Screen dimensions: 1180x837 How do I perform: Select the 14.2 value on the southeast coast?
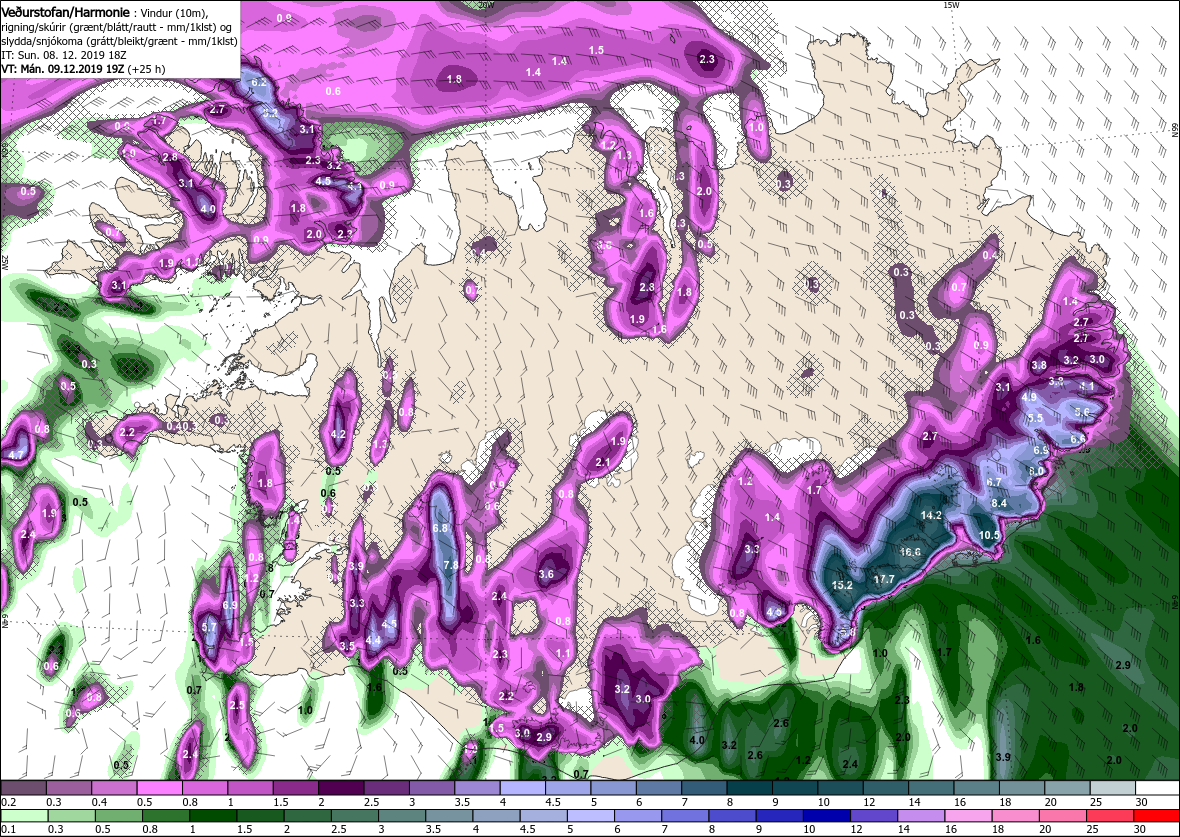point(931,516)
